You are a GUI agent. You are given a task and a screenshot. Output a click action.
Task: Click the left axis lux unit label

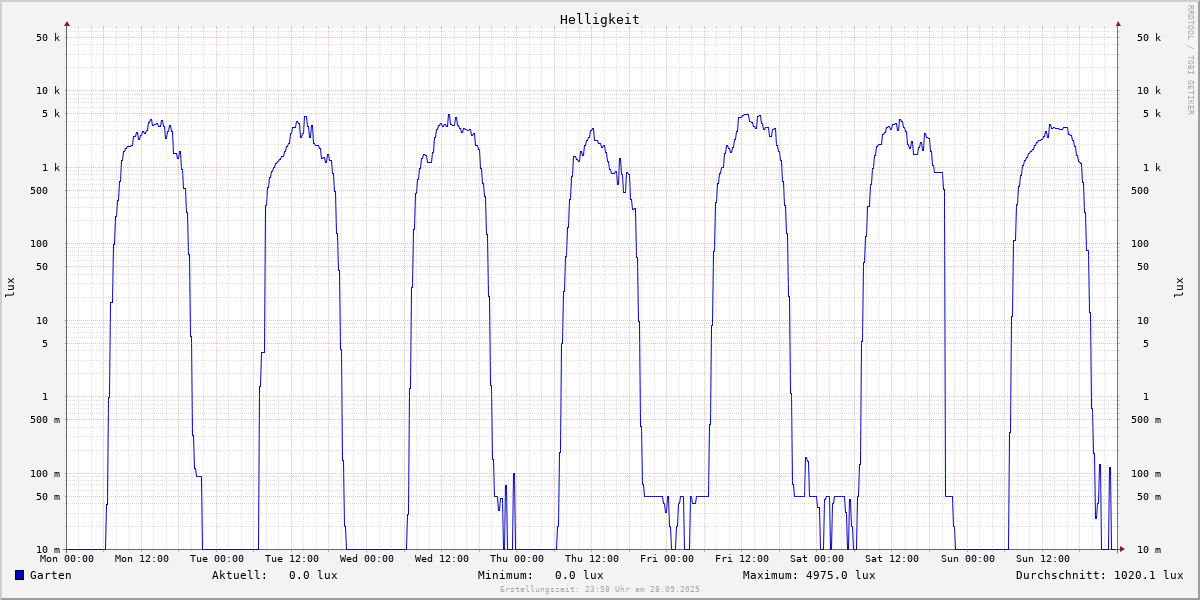tap(10, 287)
